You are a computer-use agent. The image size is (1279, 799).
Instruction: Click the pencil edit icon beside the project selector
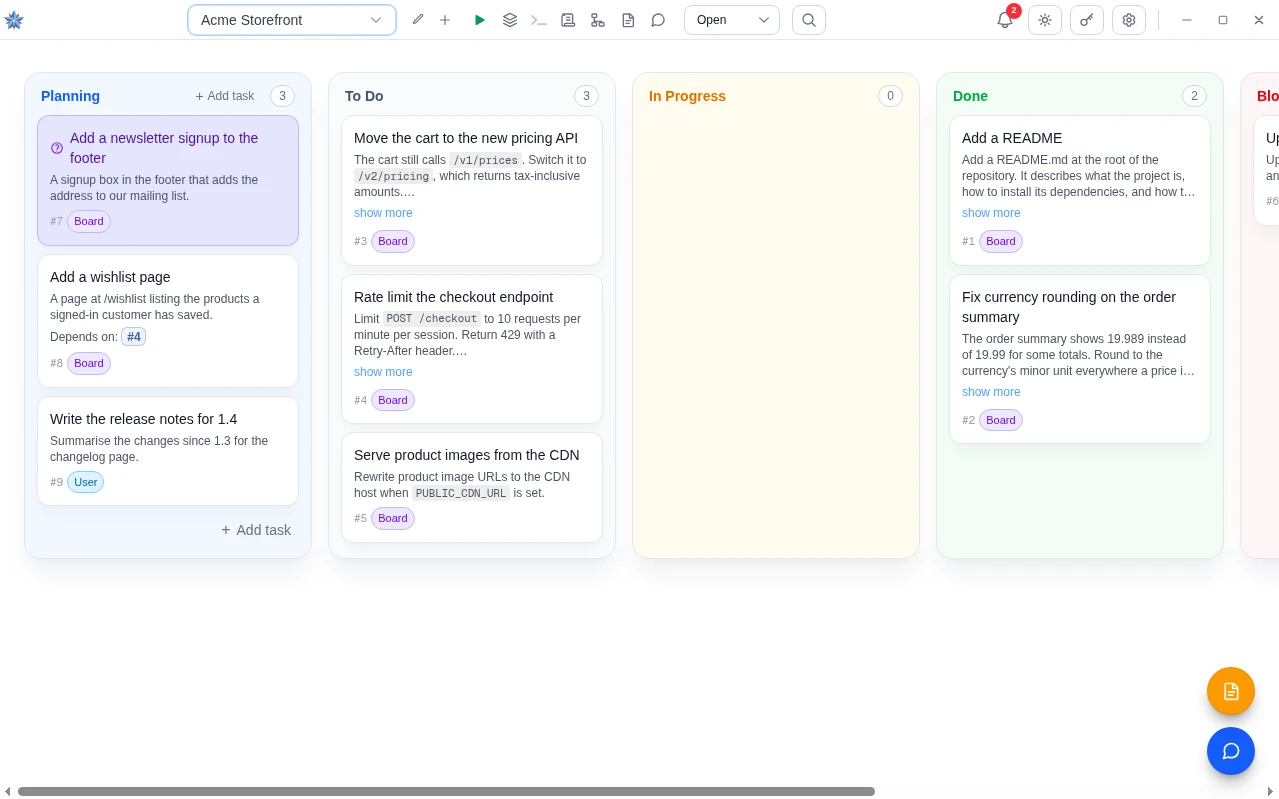click(x=418, y=20)
